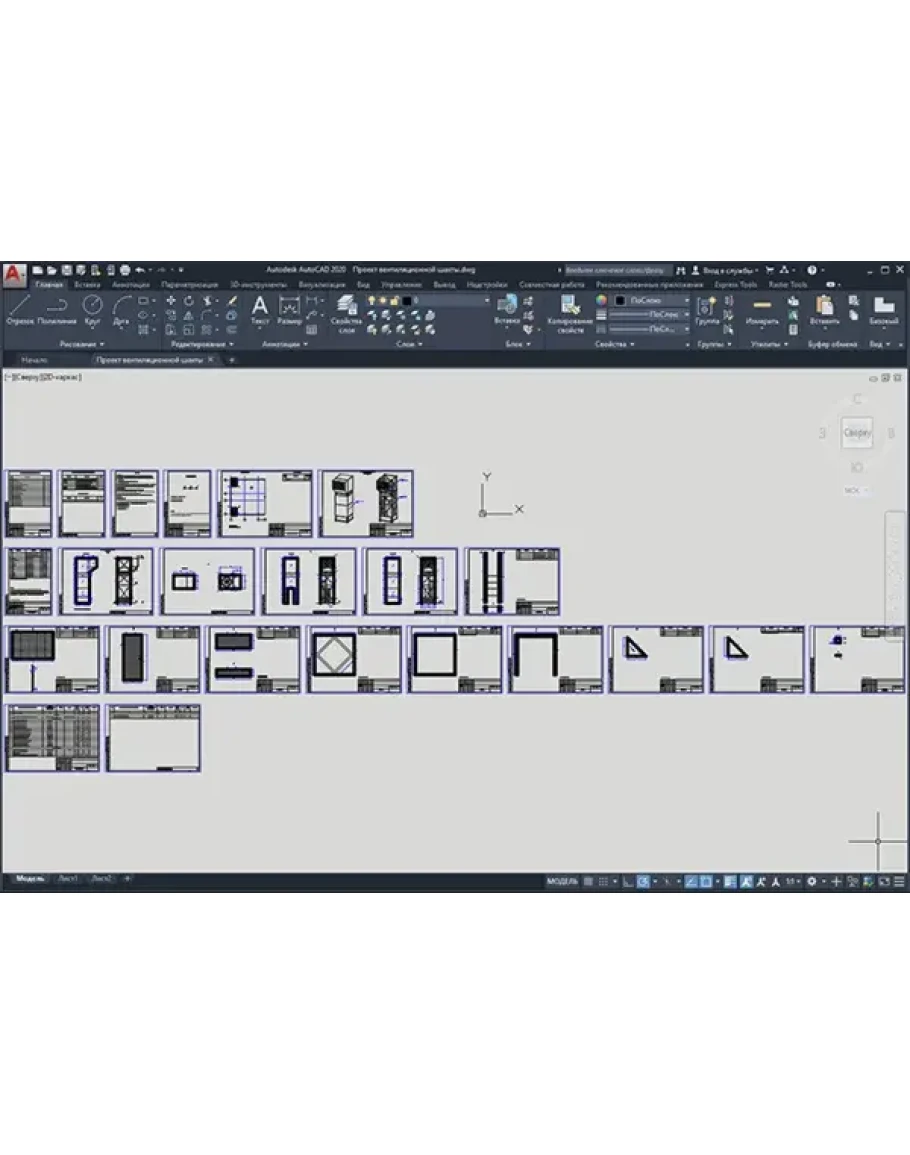
Task: Click Сверху face on the ViewCube
Action: click(x=857, y=433)
